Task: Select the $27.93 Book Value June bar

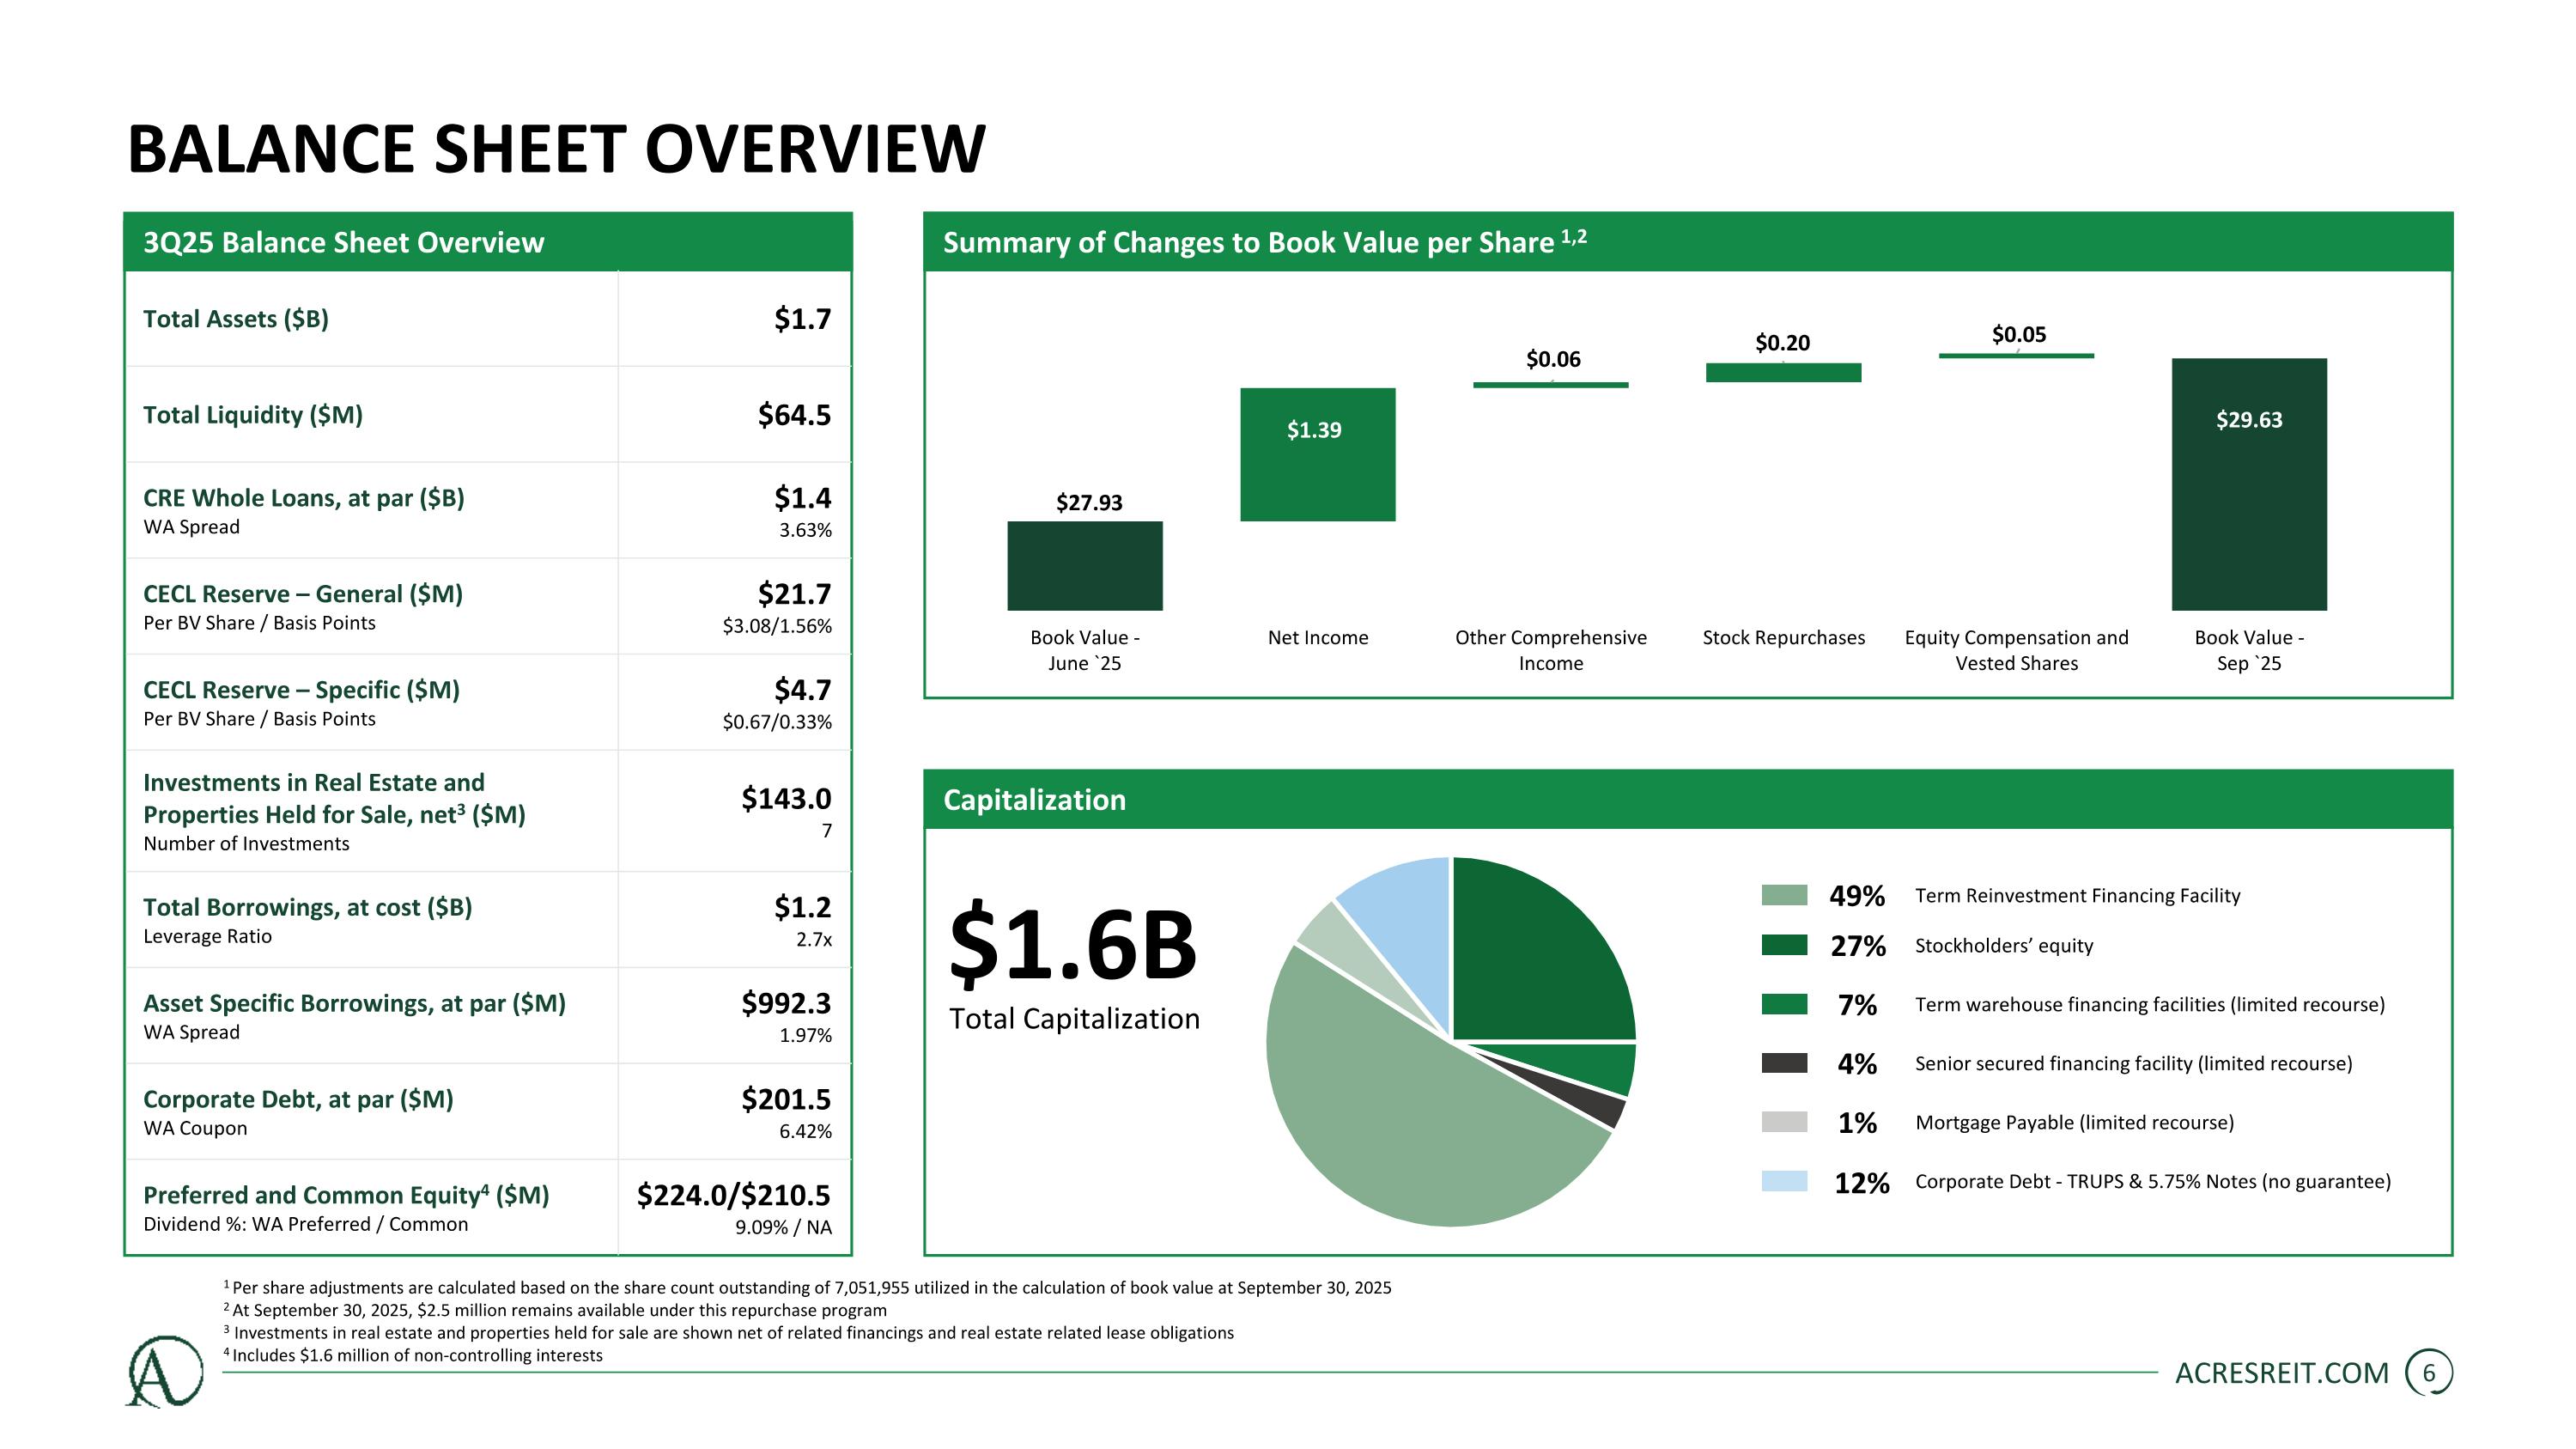Action: (1085, 566)
